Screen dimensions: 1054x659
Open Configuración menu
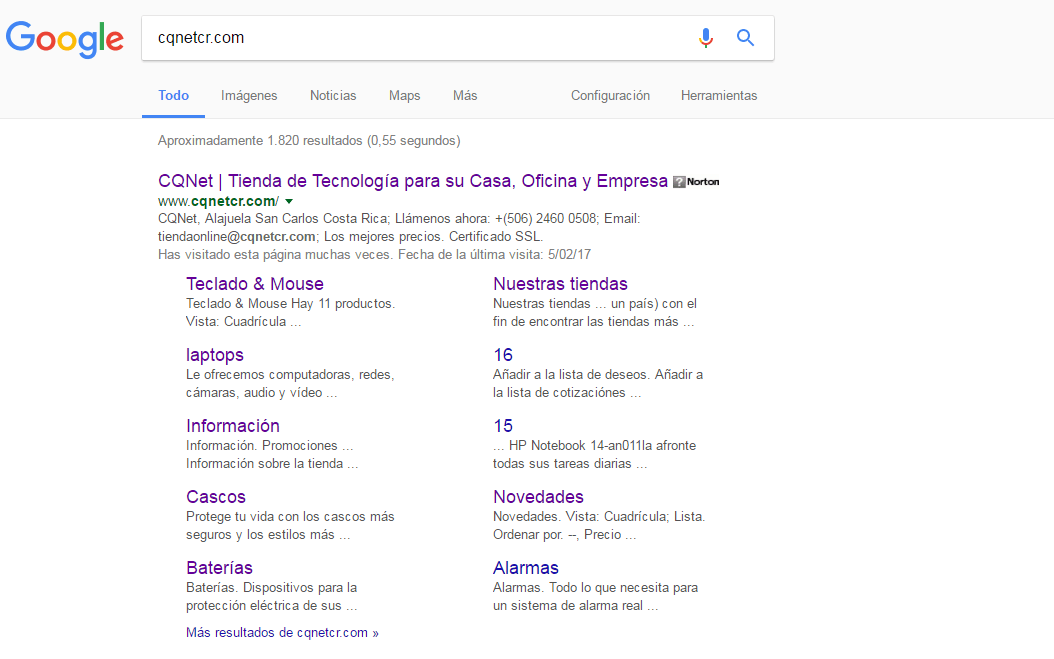pyautogui.click(x=610, y=95)
